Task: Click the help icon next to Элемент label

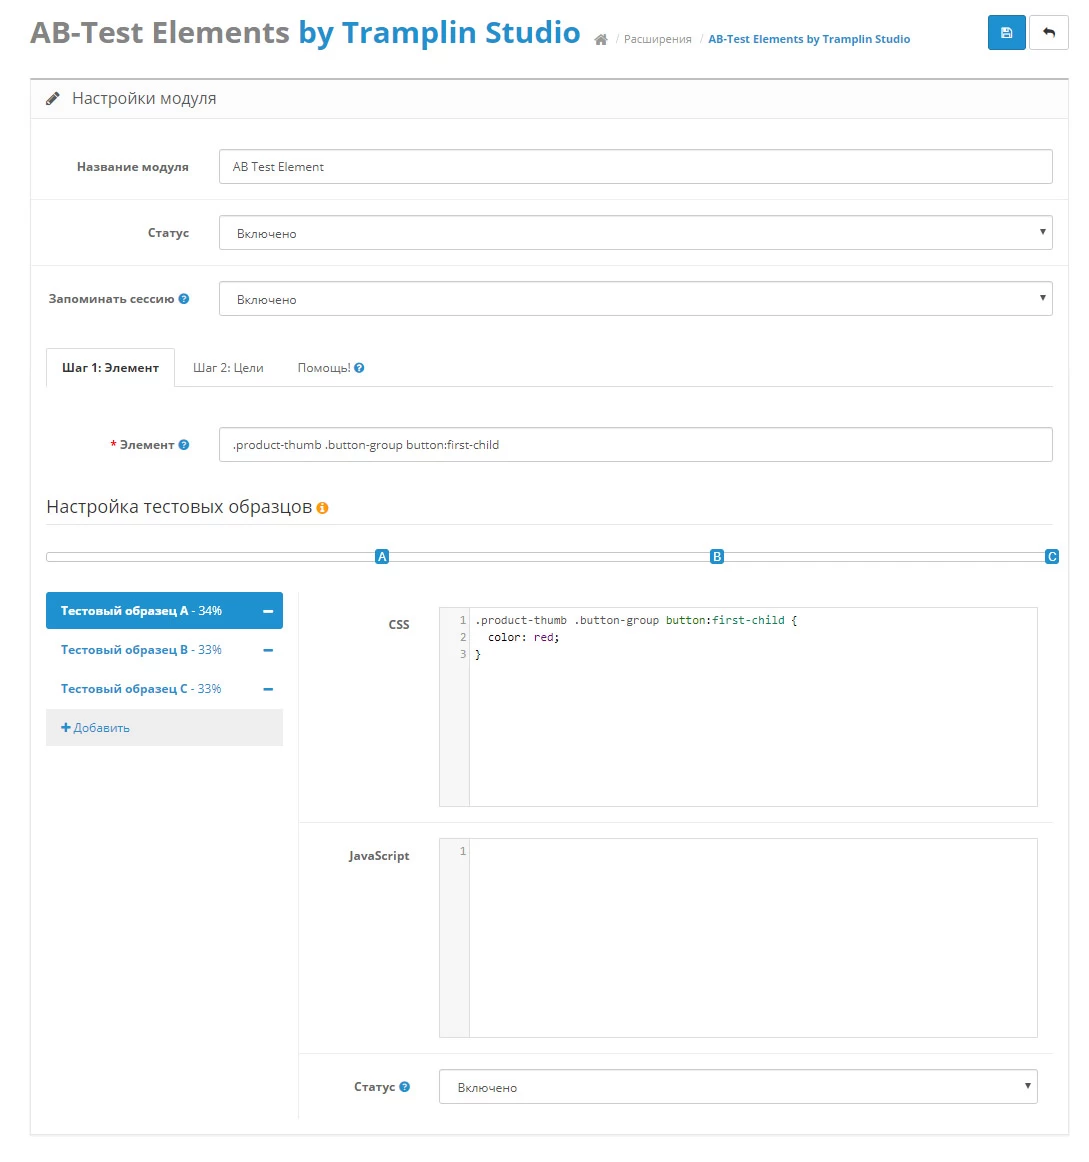Action: point(184,445)
